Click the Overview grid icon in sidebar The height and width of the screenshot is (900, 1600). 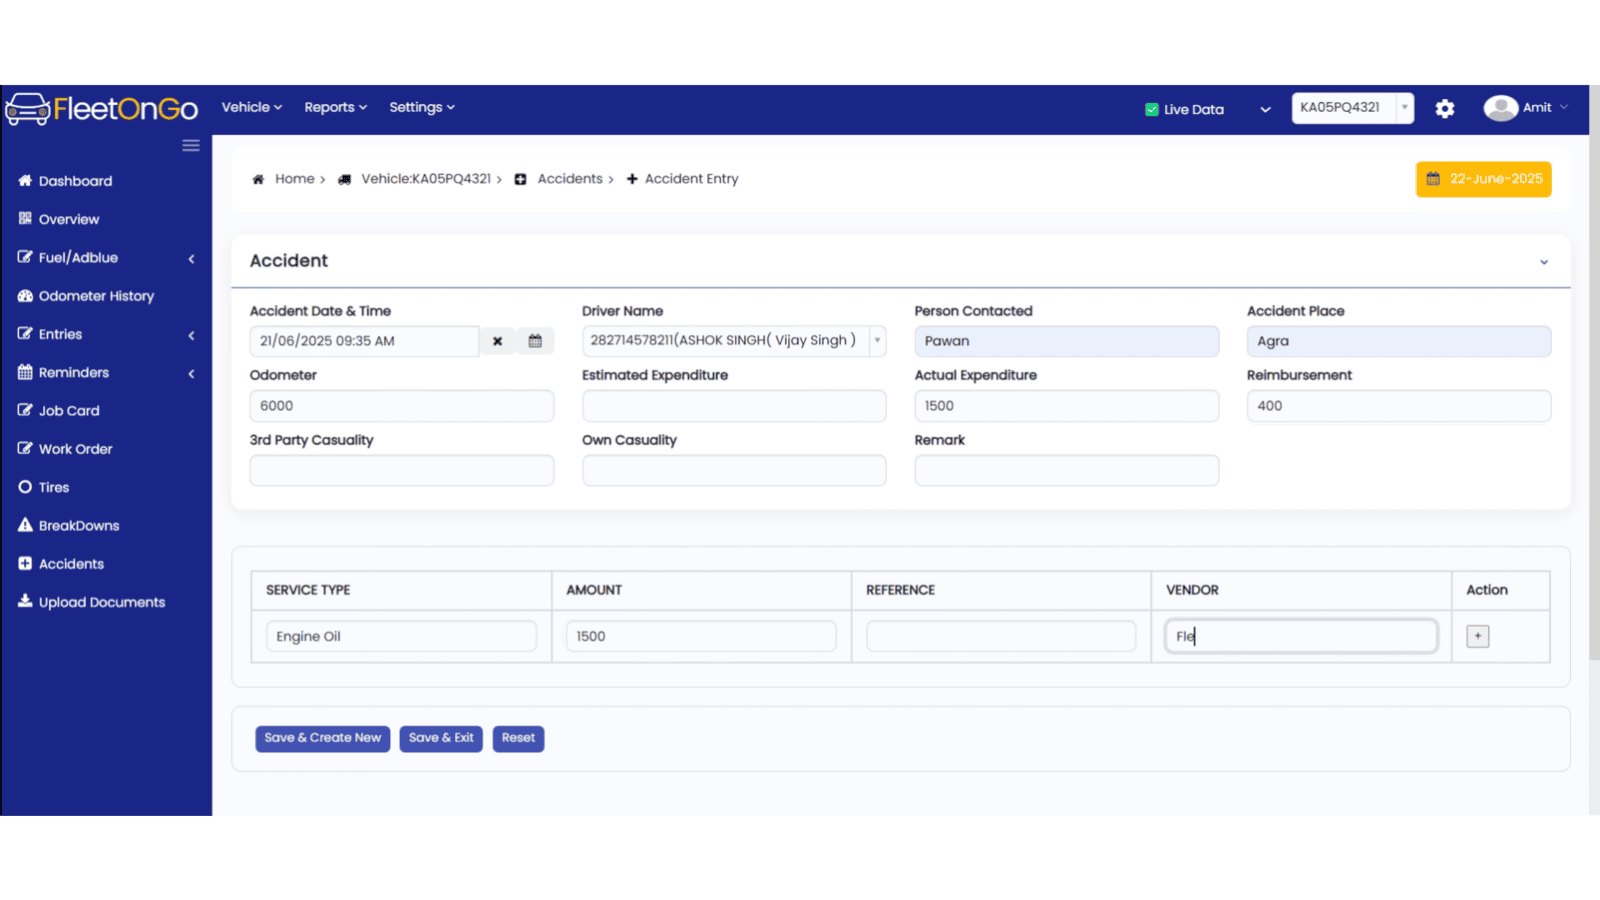[x=25, y=219]
